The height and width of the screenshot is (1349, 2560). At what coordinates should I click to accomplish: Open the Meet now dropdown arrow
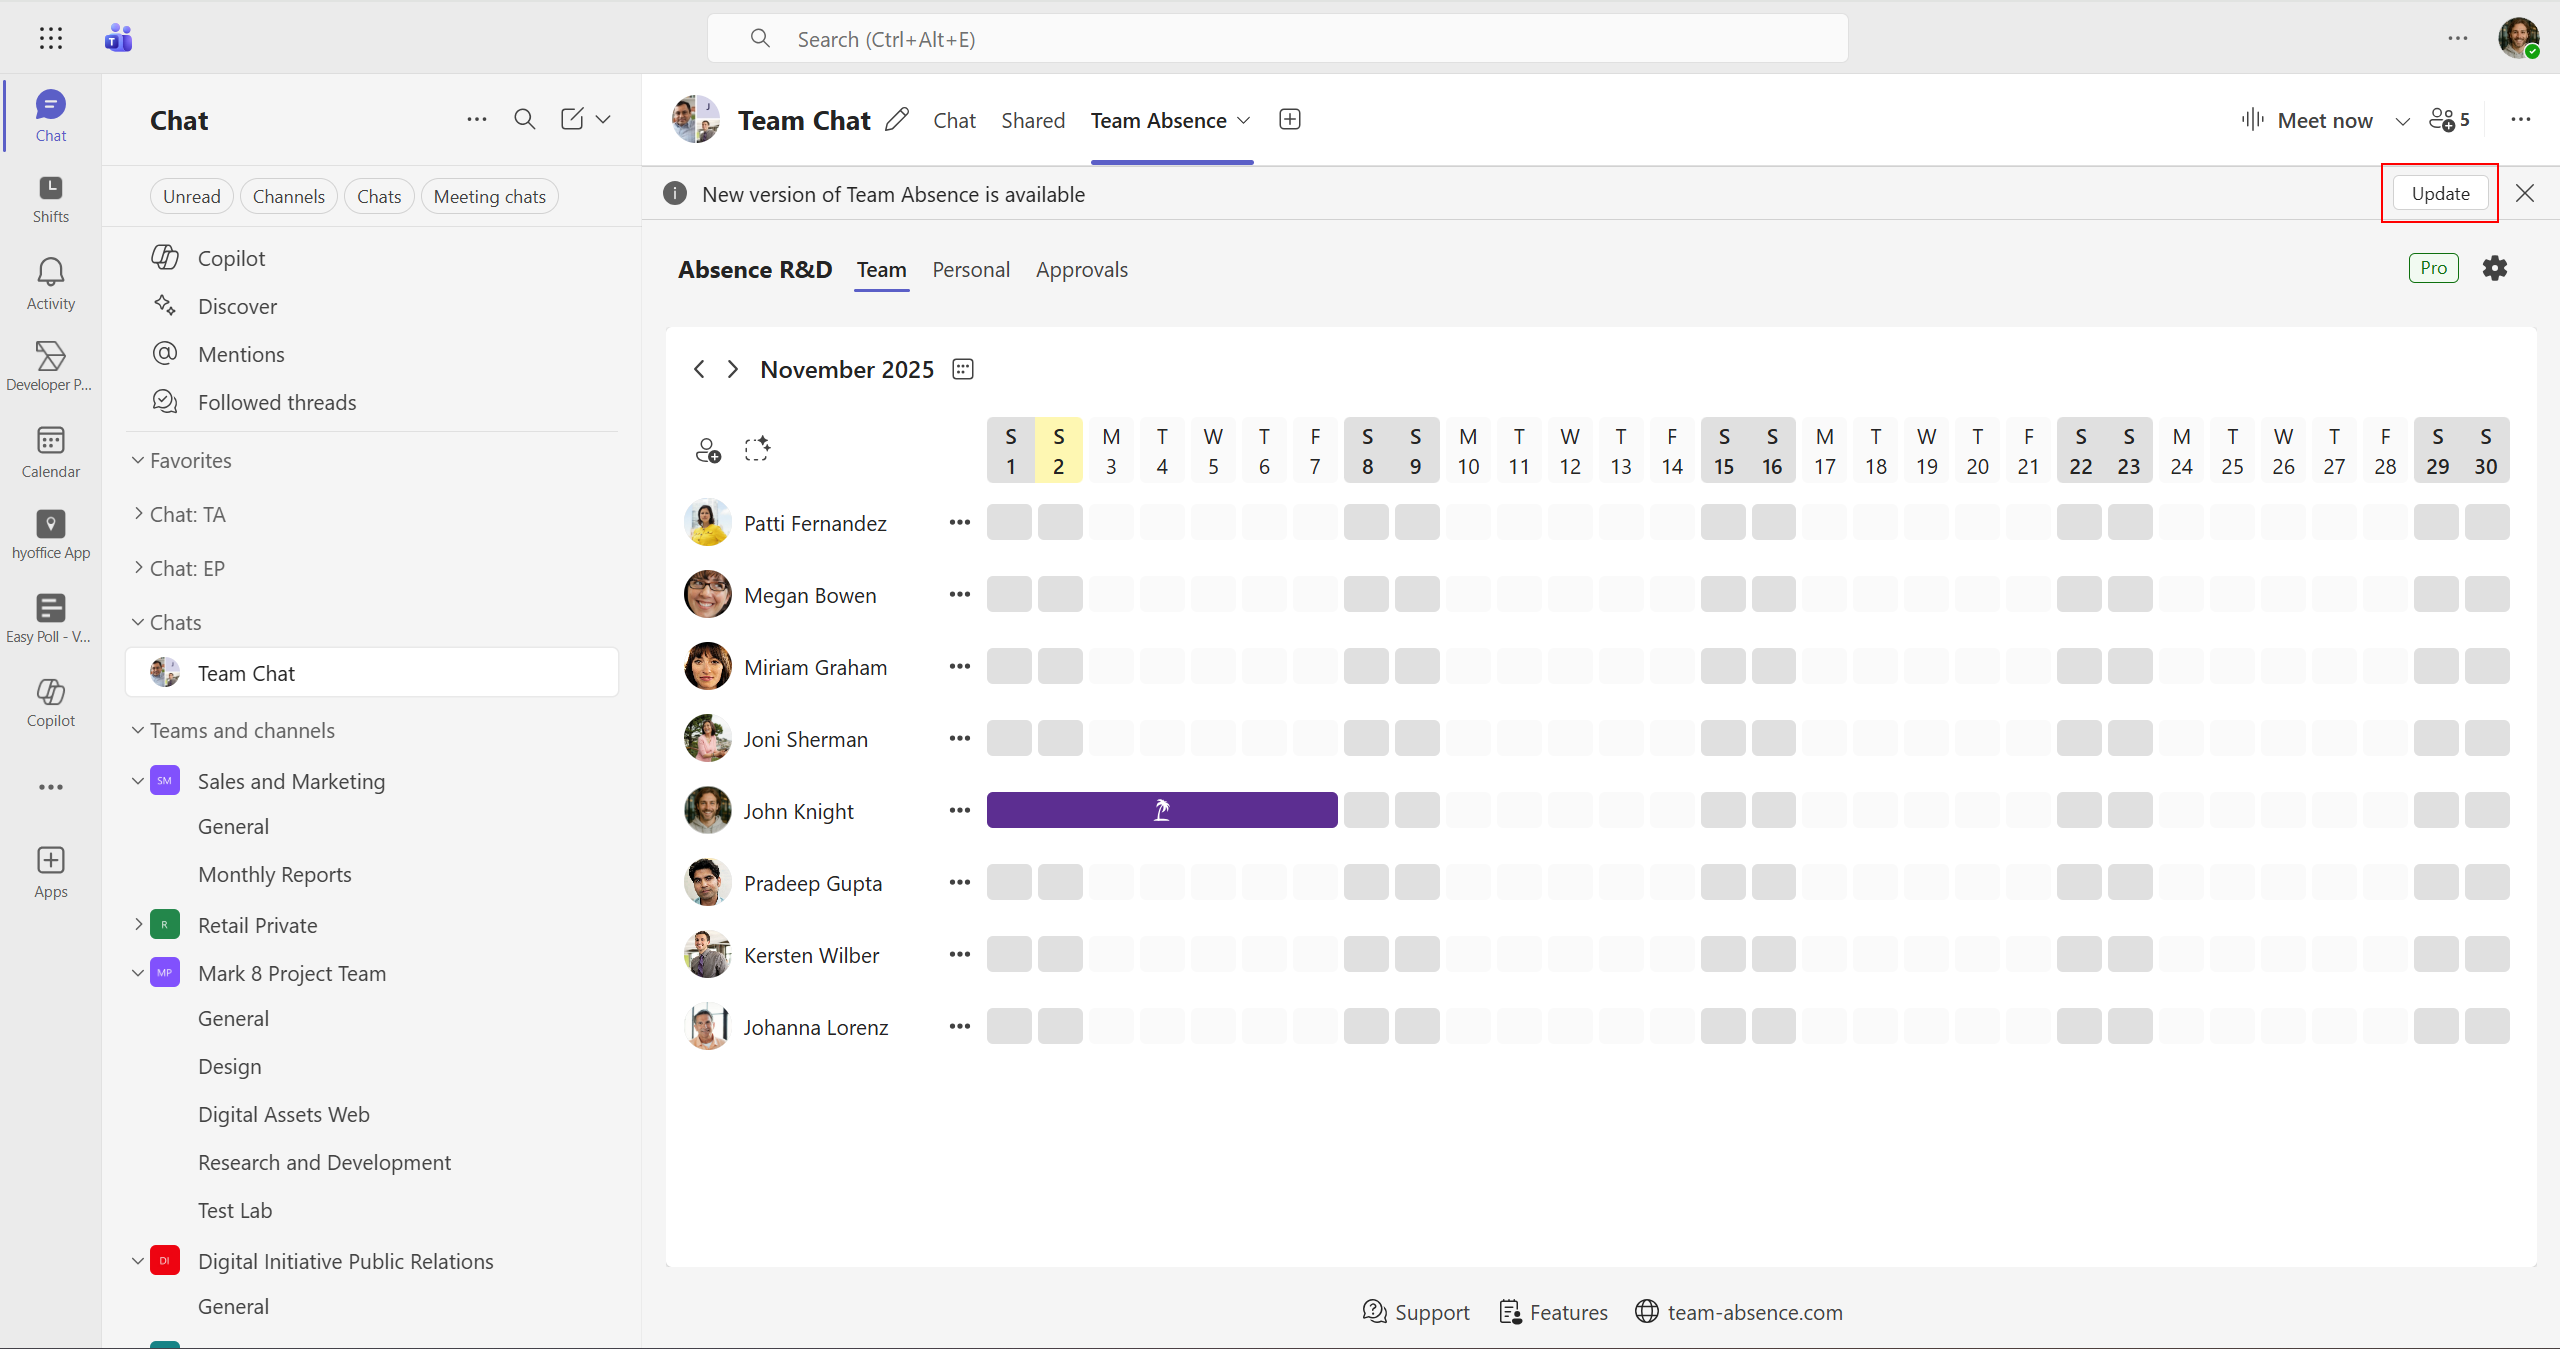pyautogui.click(x=2402, y=120)
